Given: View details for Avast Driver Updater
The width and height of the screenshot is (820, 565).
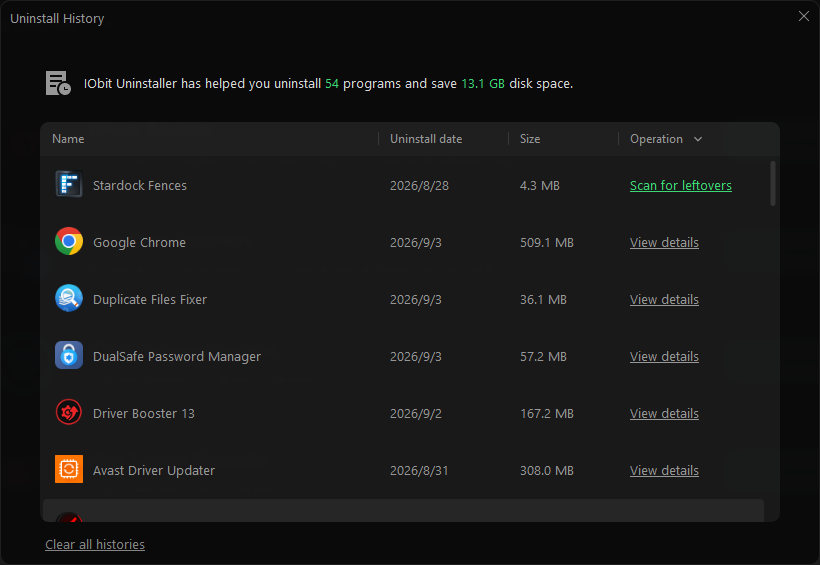Looking at the screenshot, I should (664, 471).
